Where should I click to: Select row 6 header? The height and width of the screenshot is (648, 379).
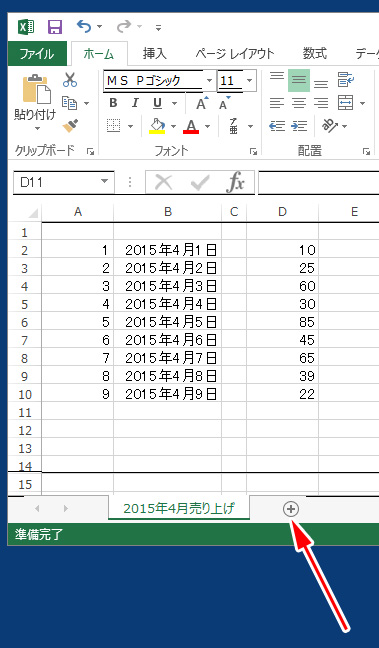tap(24, 322)
